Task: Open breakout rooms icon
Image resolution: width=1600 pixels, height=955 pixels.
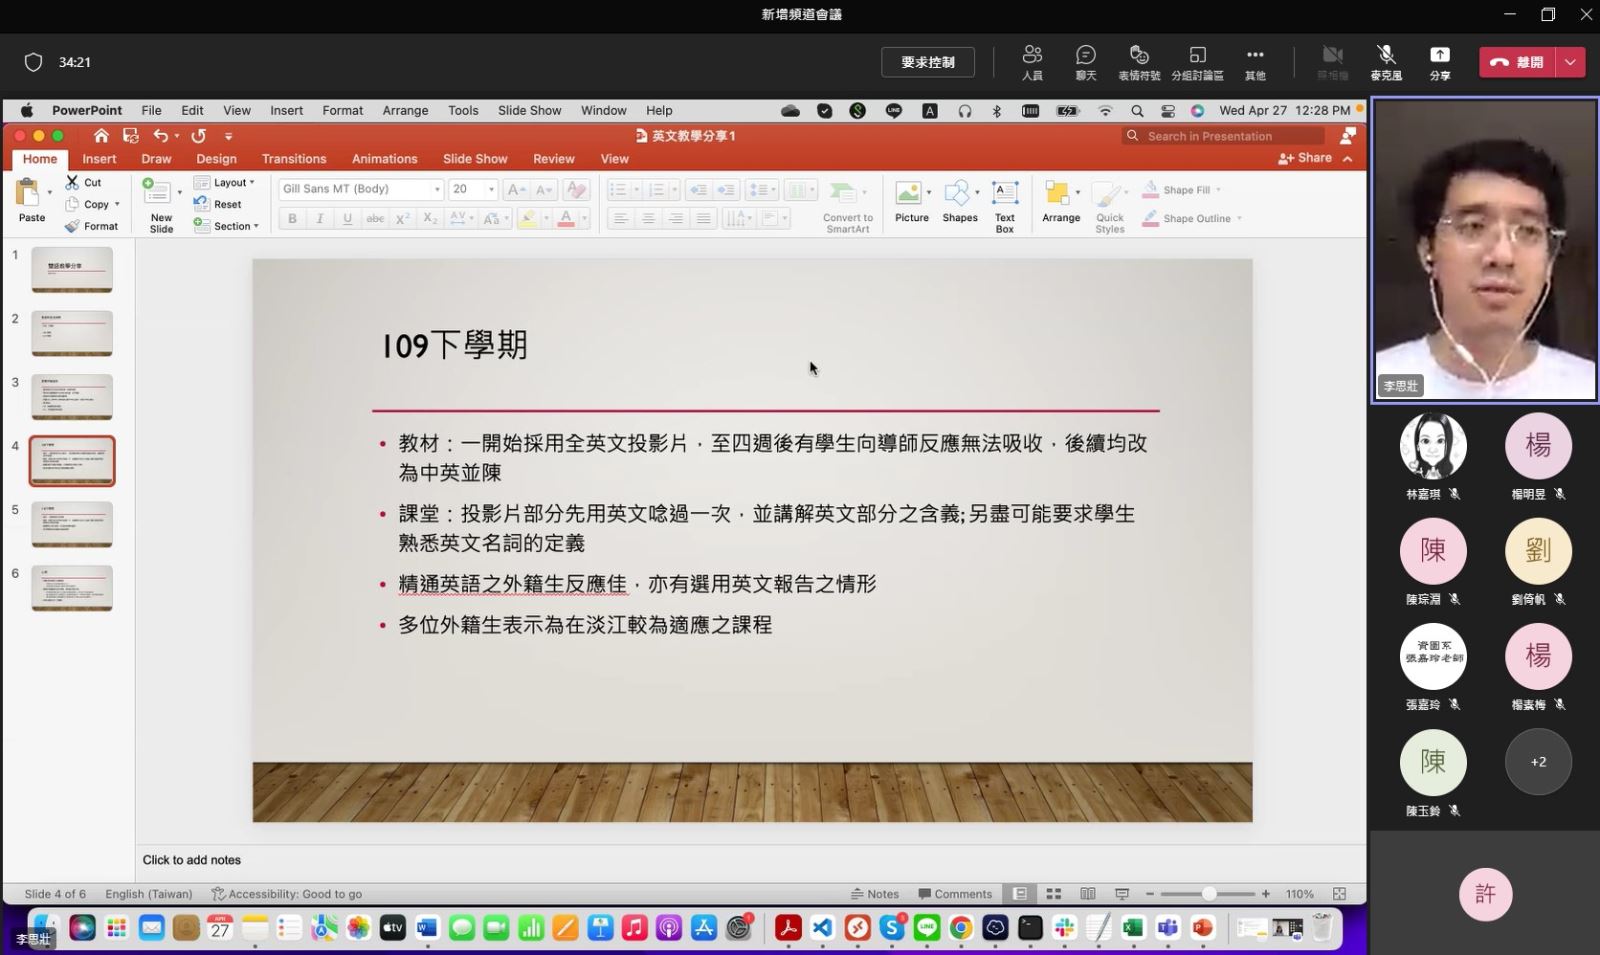Action: click(x=1197, y=56)
